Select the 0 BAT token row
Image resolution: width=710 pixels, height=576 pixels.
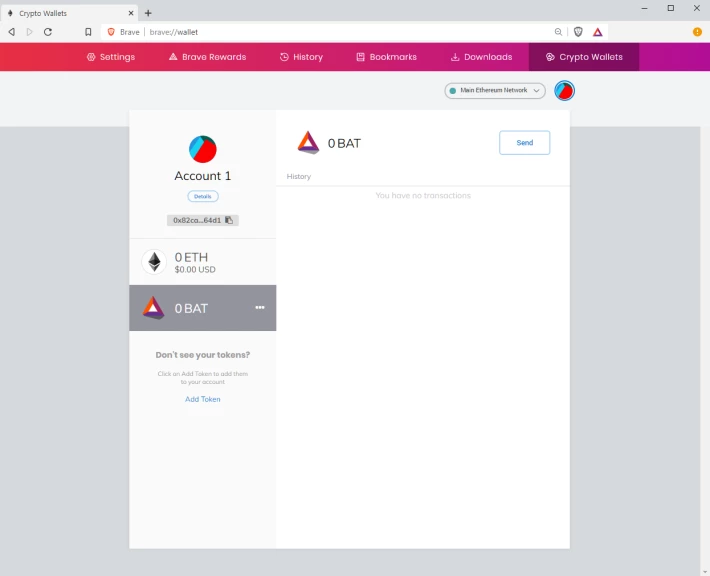point(202,308)
